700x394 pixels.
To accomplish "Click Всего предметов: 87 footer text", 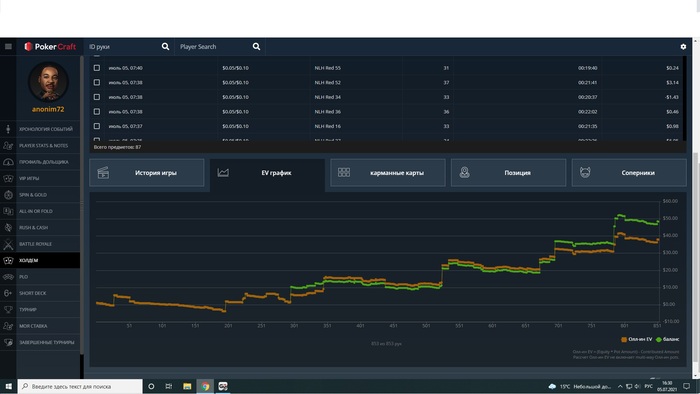I will click(x=117, y=147).
